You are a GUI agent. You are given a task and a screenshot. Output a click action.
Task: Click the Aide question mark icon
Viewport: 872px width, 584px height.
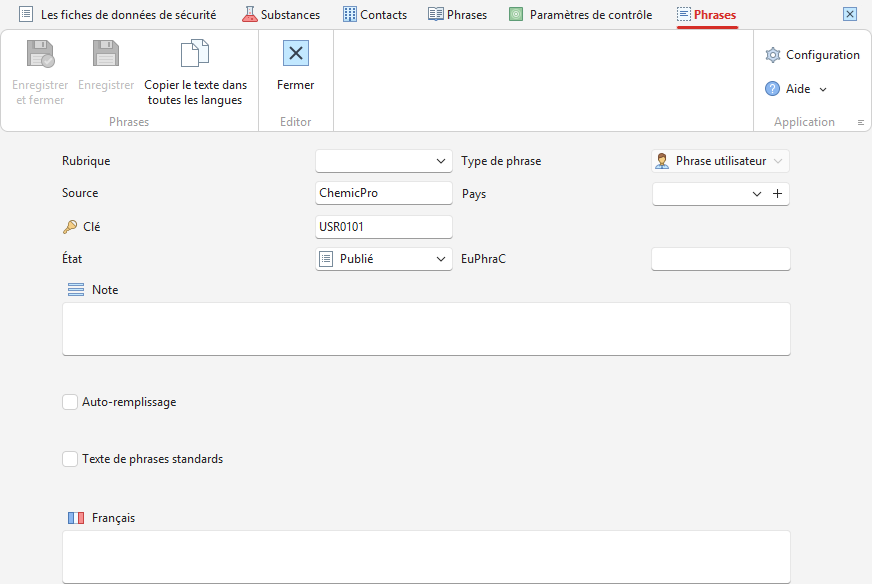772,89
